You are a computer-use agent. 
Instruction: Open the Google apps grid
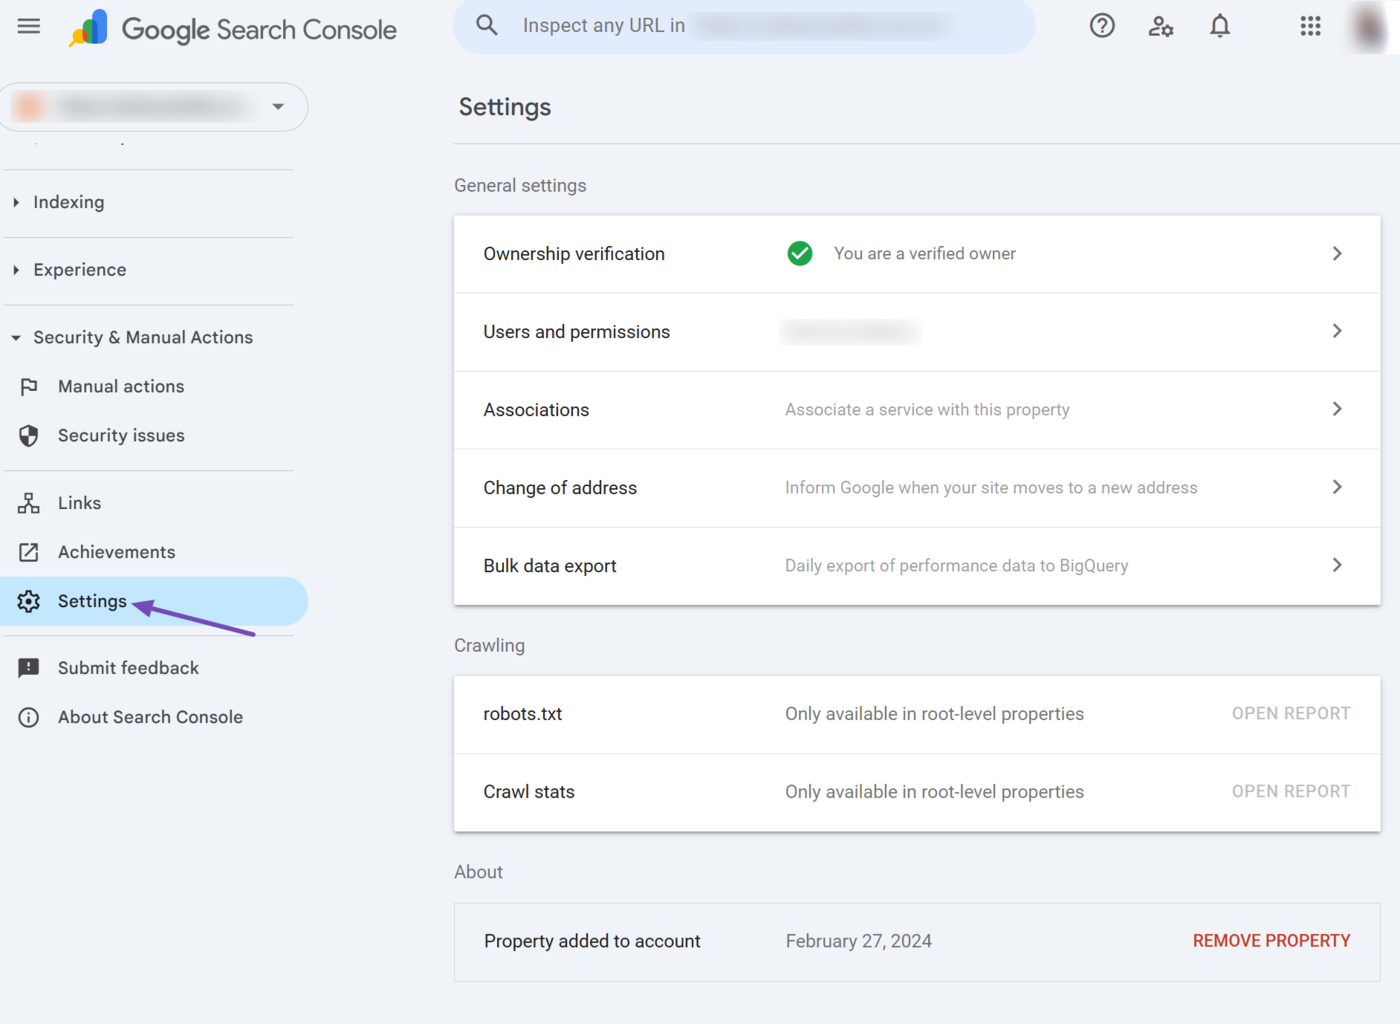(x=1310, y=26)
